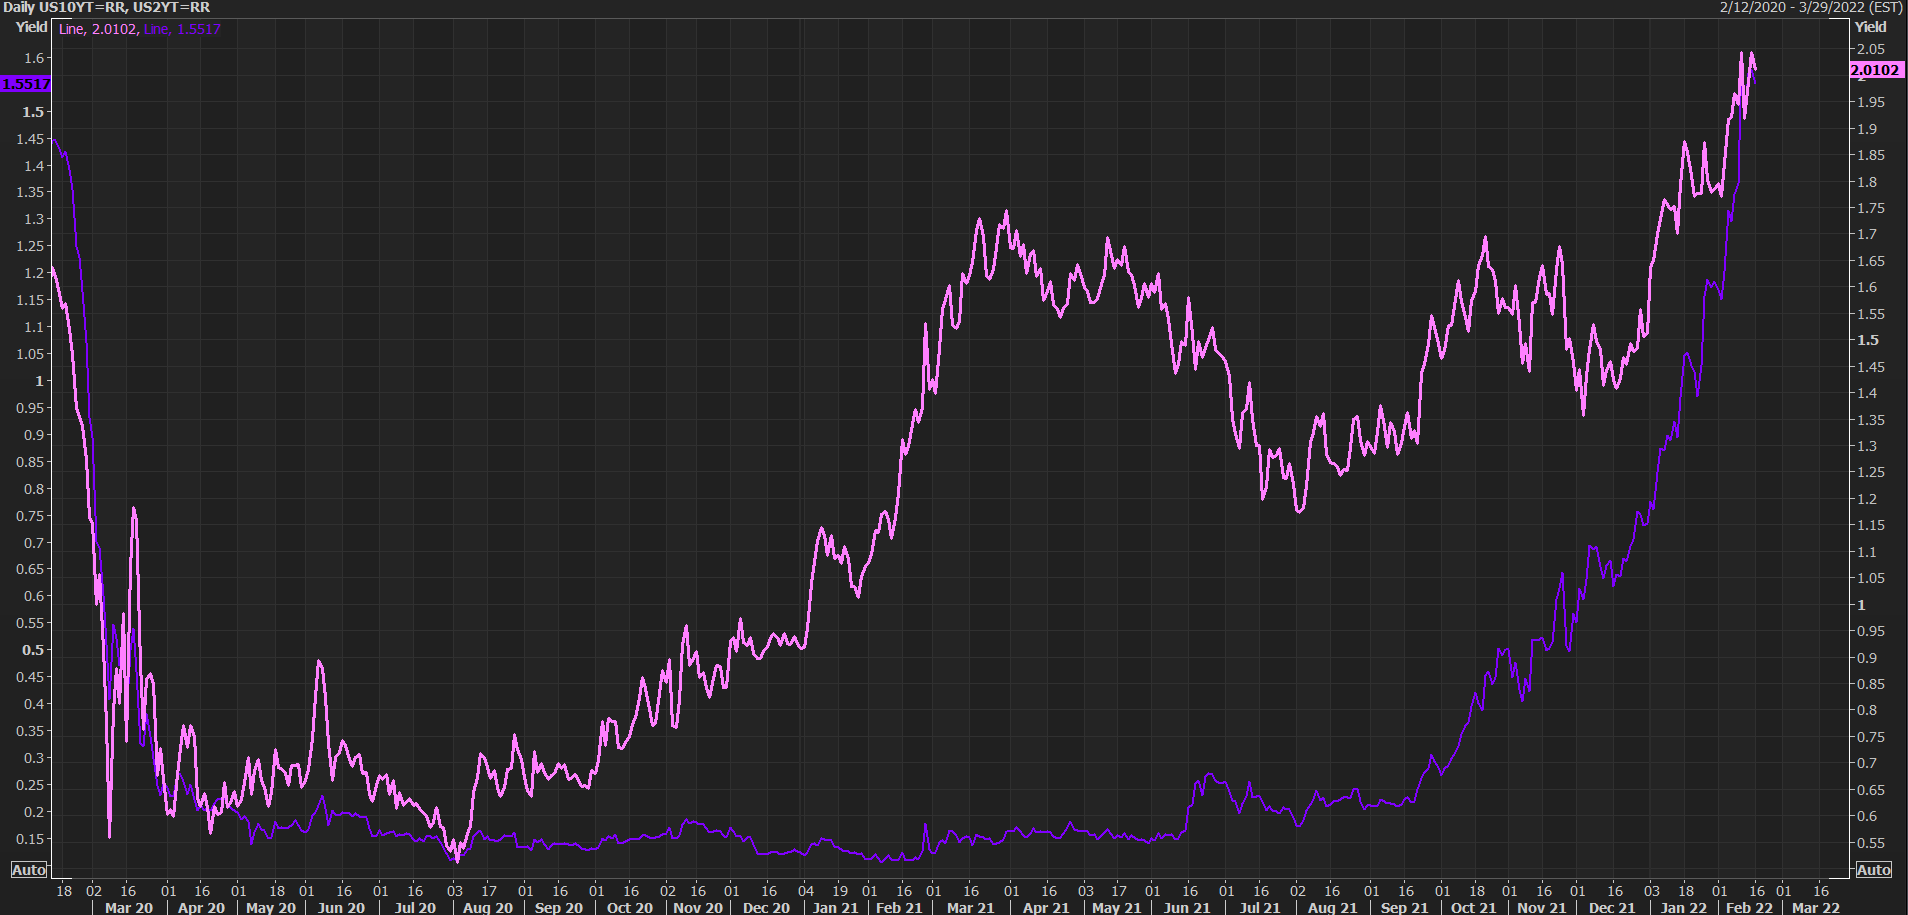Image resolution: width=1908 pixels, height=915 pixels.
Task: Click the 0.45 tick on the Yield axis
Action: (x=31, y=678)
